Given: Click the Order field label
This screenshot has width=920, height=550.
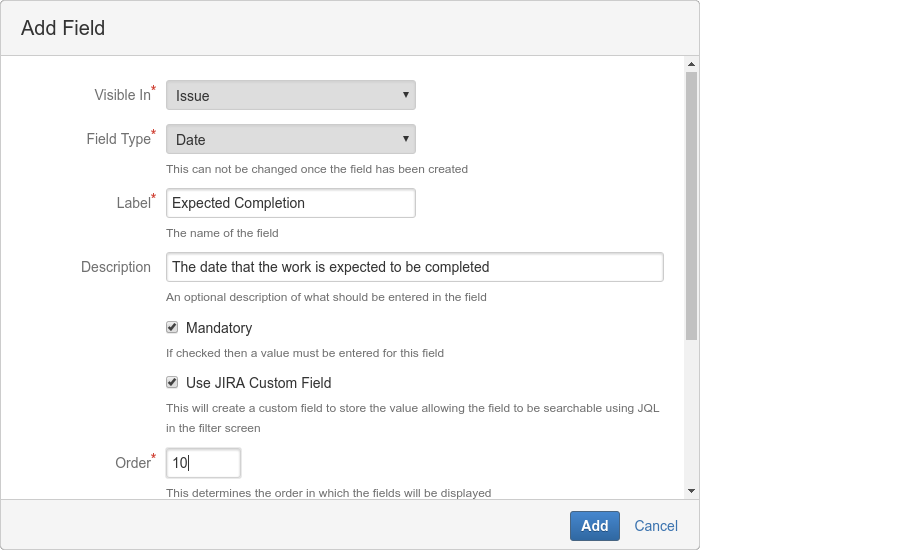Looking at the screenshot, I should tap(132, 463).
